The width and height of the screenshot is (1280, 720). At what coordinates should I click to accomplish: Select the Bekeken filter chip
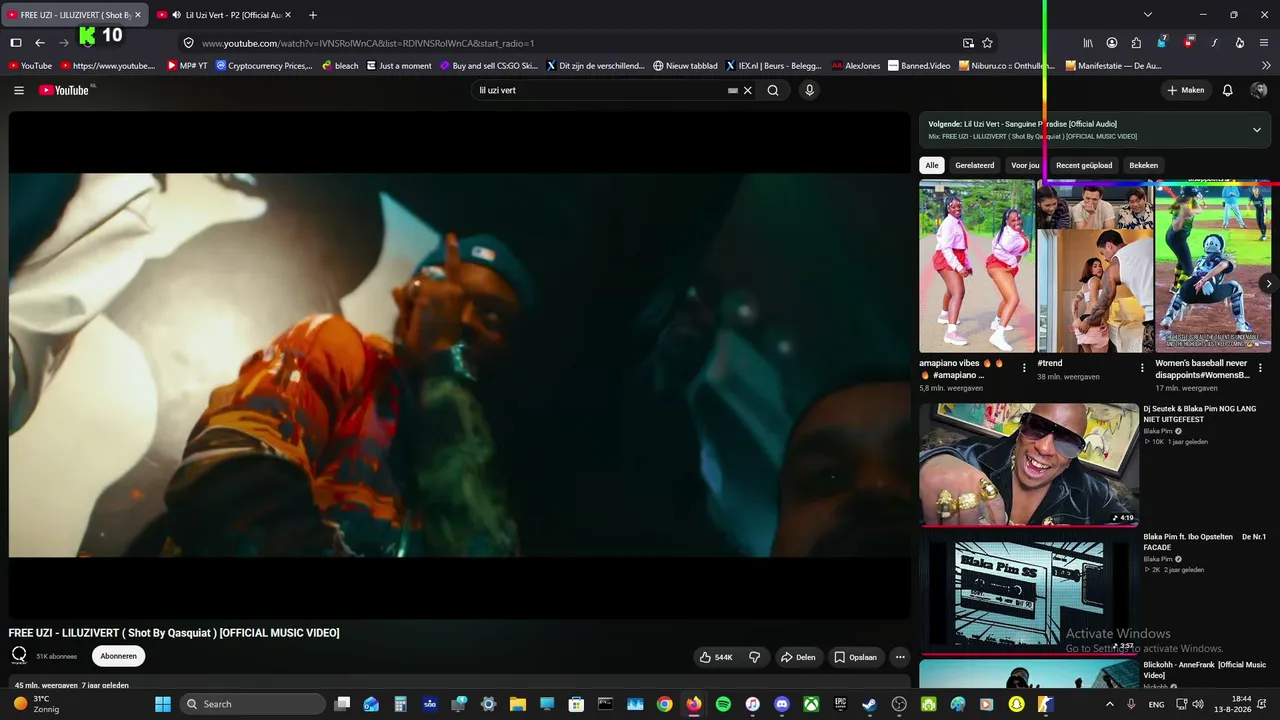tap(1144, 165)
